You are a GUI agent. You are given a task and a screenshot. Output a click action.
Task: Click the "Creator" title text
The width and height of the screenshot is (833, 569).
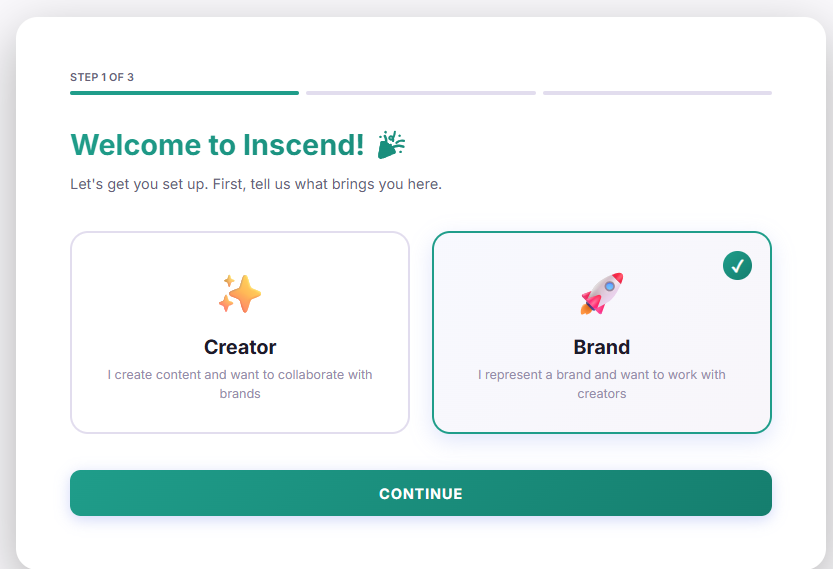pos(240,347)
